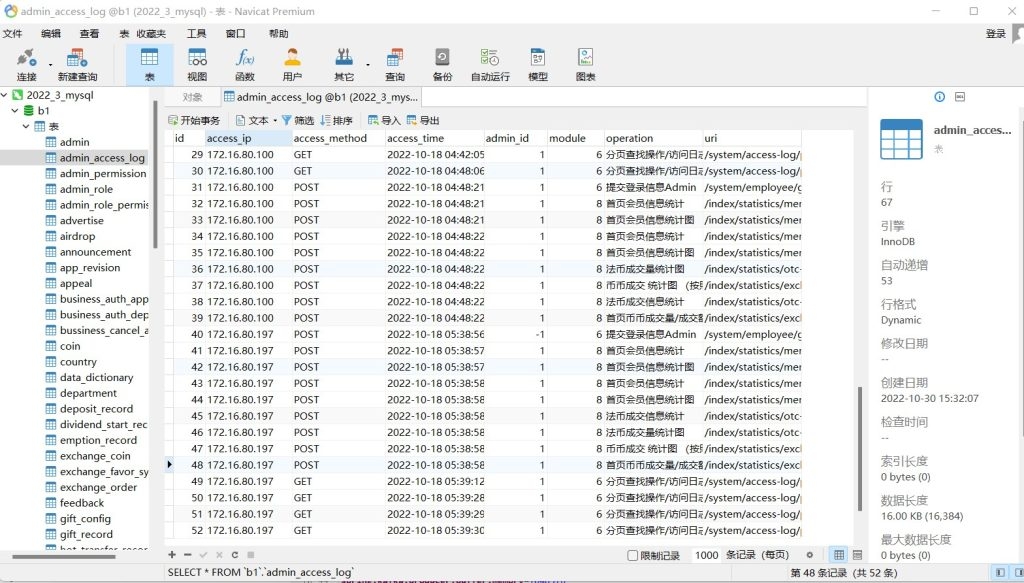This screenshot has width=1024, height=583.
Task: Switch to form view icon in bottom bar
Action: (859, 555)
